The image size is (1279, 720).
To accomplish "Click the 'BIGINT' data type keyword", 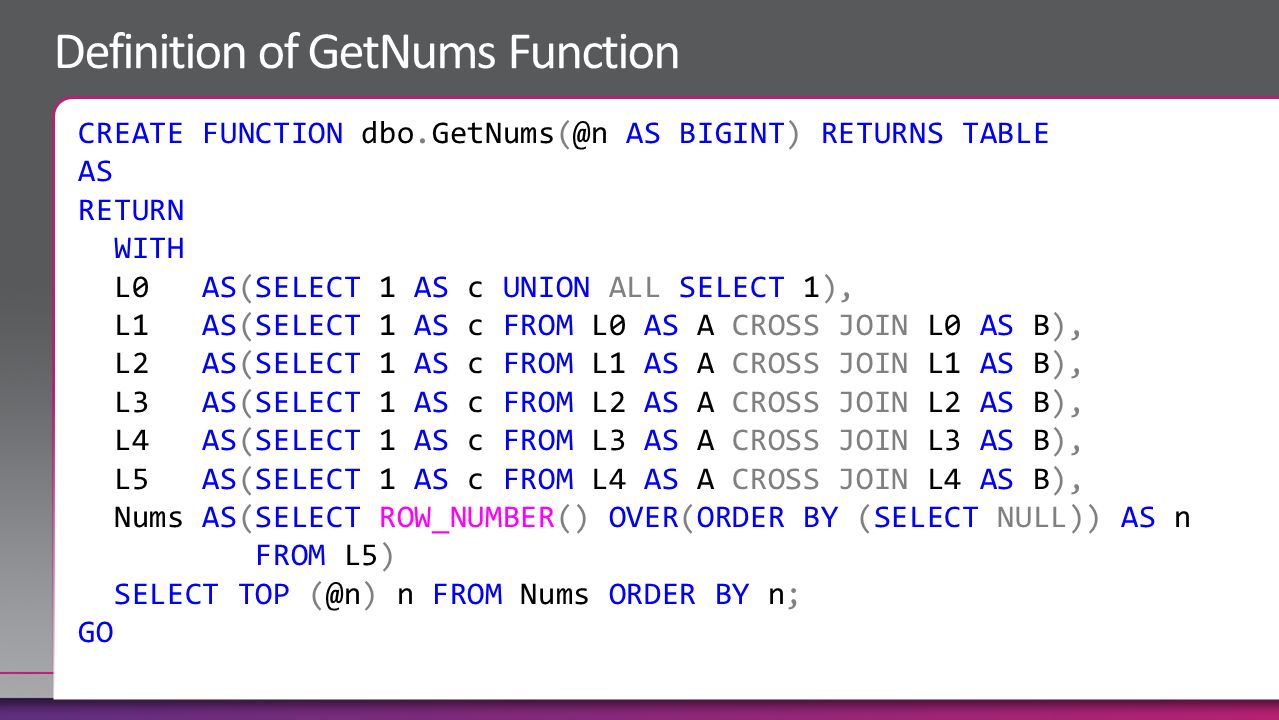I will pos(732,134).
